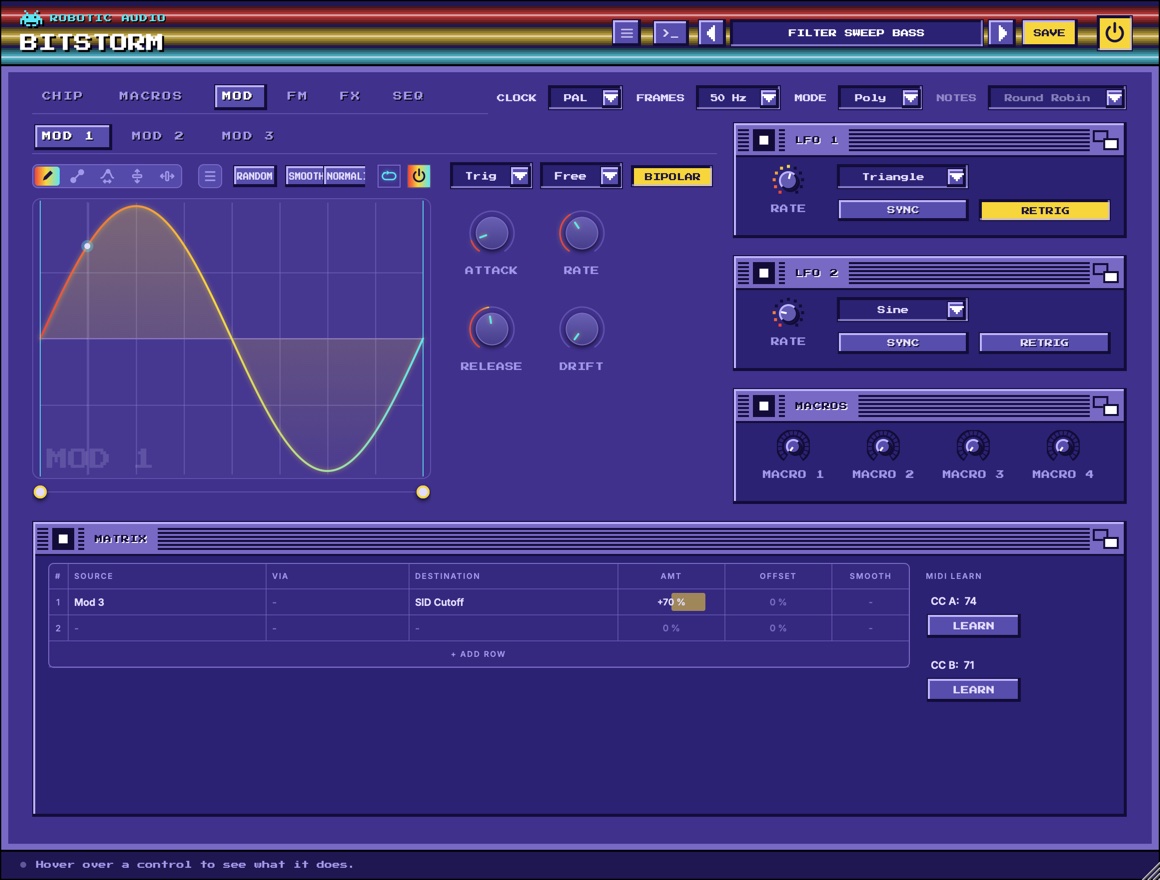Select the SID Cutoff destination cell
The width and height of the screenshot is (1160, 880).
[513, 602]
